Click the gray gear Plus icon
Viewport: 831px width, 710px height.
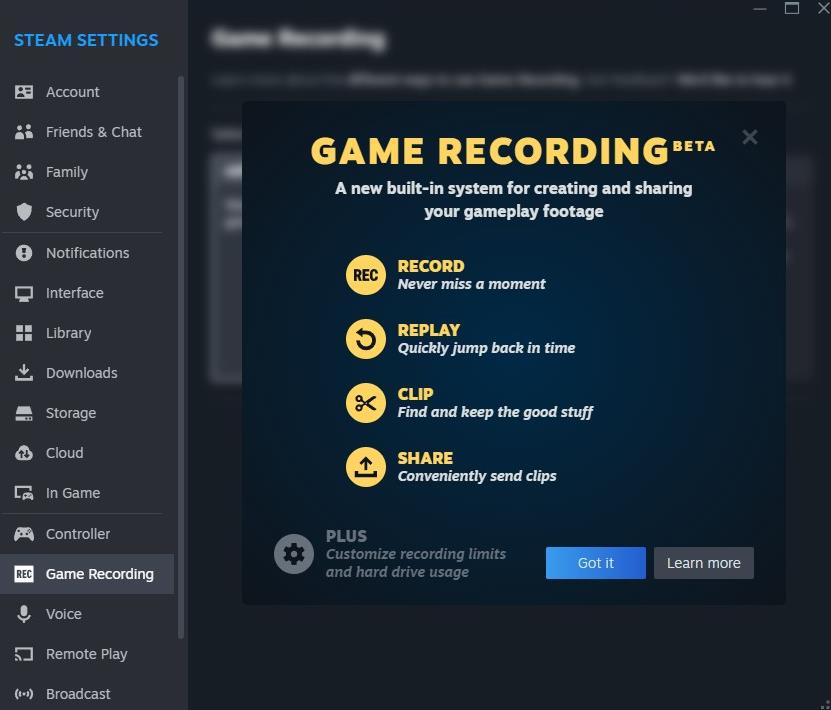[x=294, y=555]
